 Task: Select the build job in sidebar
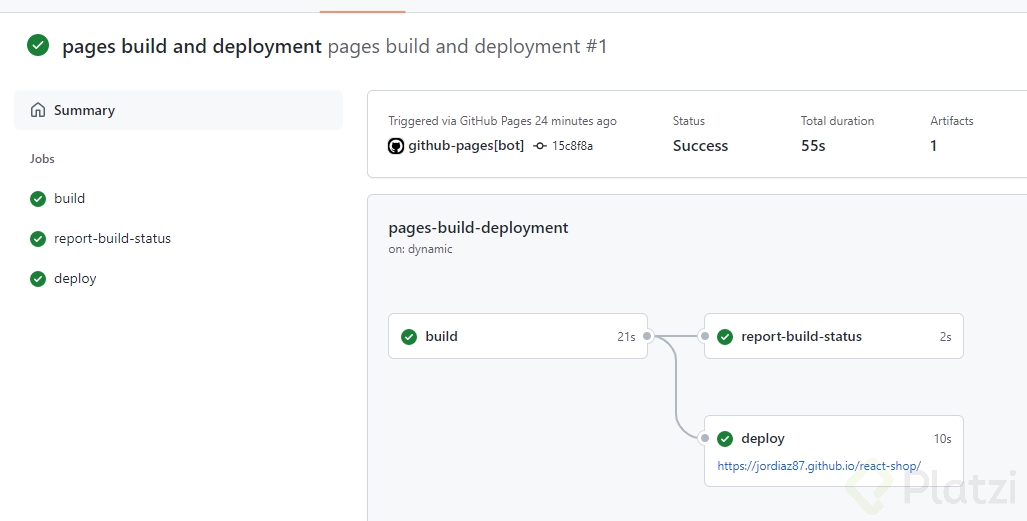(69, 199)
